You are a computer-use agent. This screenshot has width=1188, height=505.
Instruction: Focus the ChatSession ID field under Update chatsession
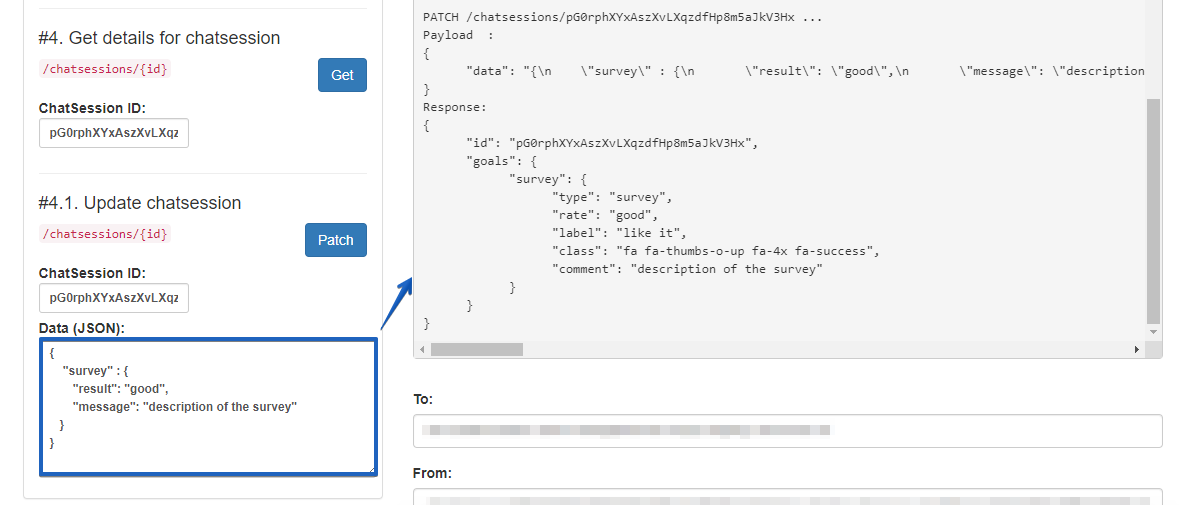(114, 298)
